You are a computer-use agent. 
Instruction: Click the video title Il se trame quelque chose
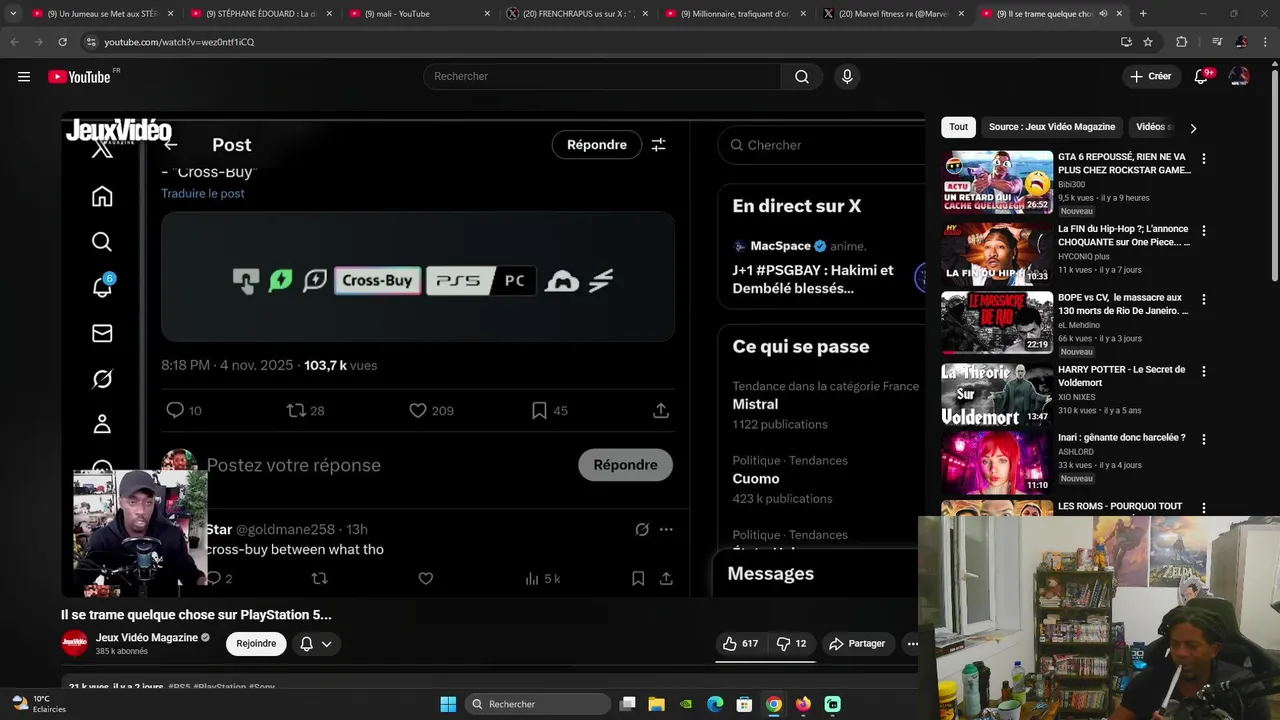pos(196,615)
